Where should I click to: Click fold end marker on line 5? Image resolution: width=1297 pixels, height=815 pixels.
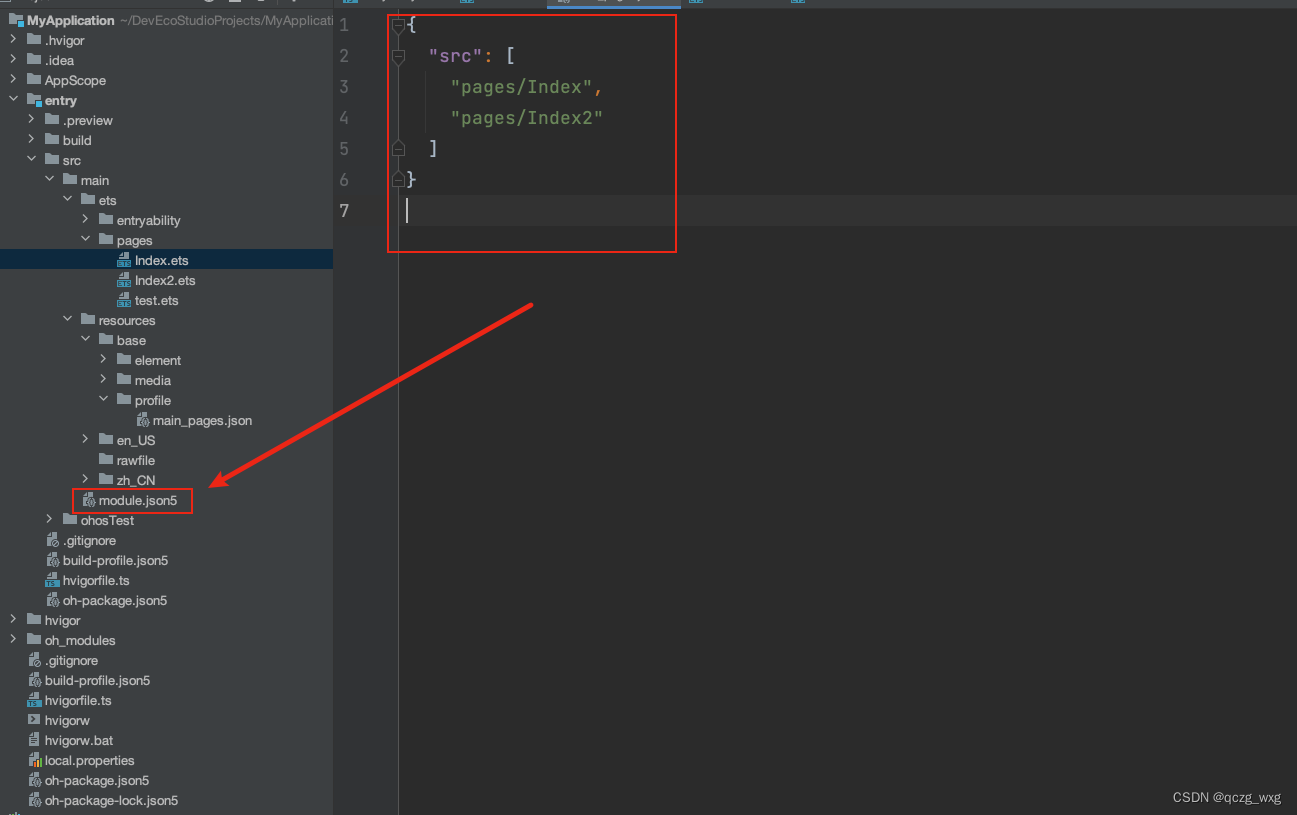click(398, 149)
